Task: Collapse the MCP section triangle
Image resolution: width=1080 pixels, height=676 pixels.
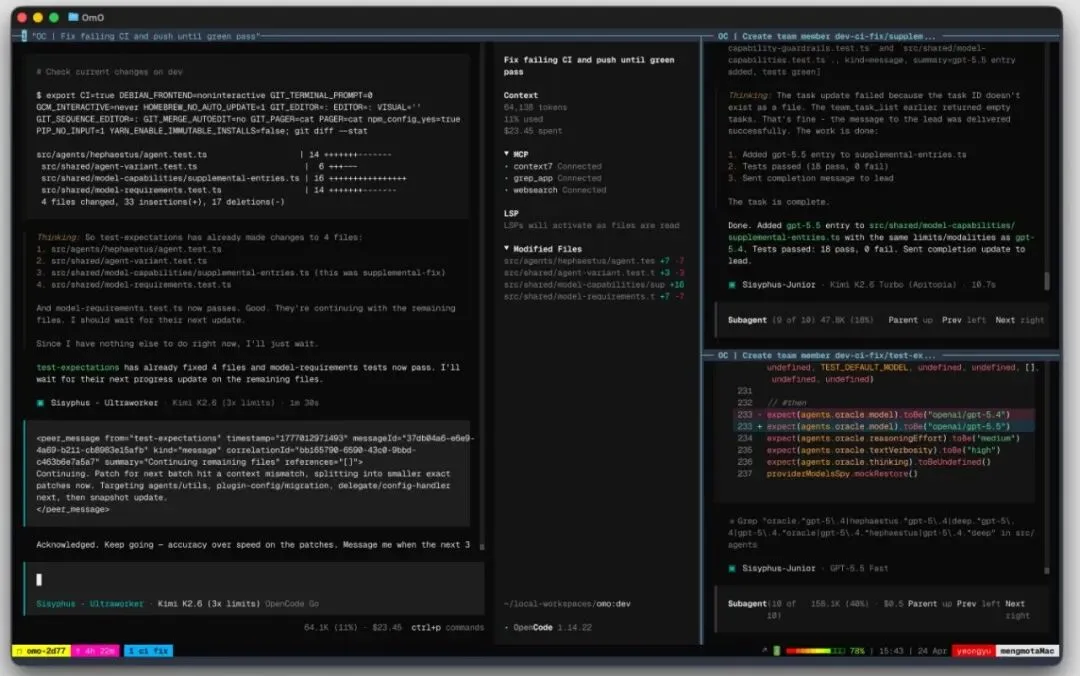Action: [x=507, y=154]
